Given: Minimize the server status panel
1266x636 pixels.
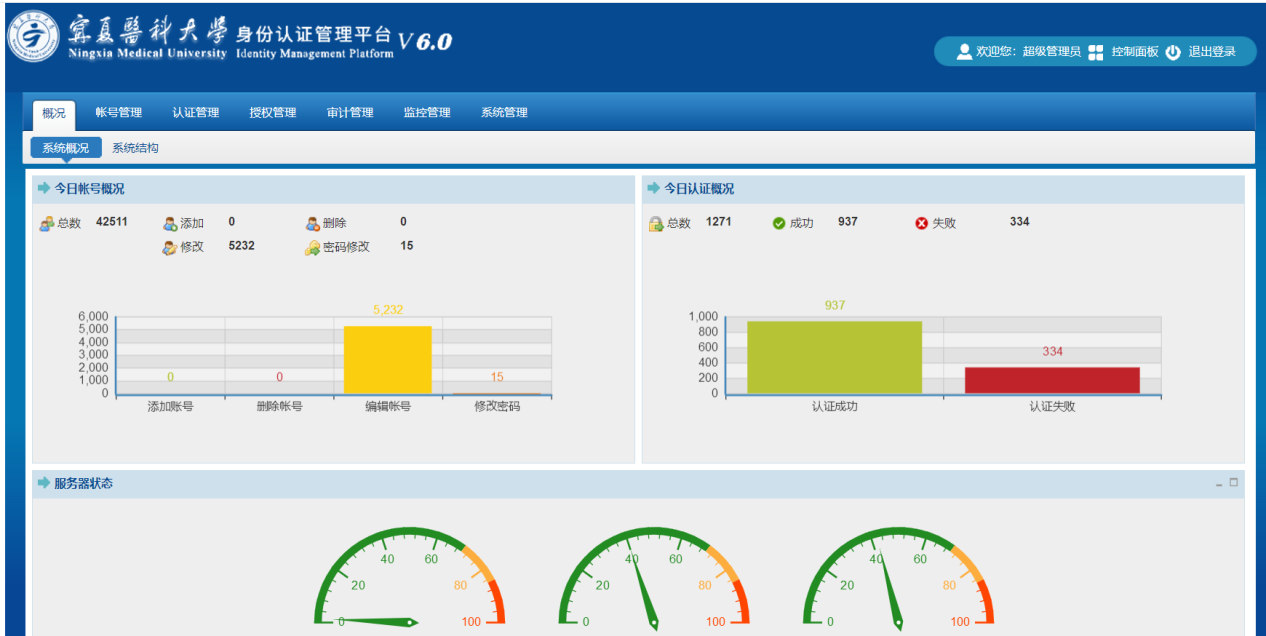Looking at the screenshot, I should 1219,484.
